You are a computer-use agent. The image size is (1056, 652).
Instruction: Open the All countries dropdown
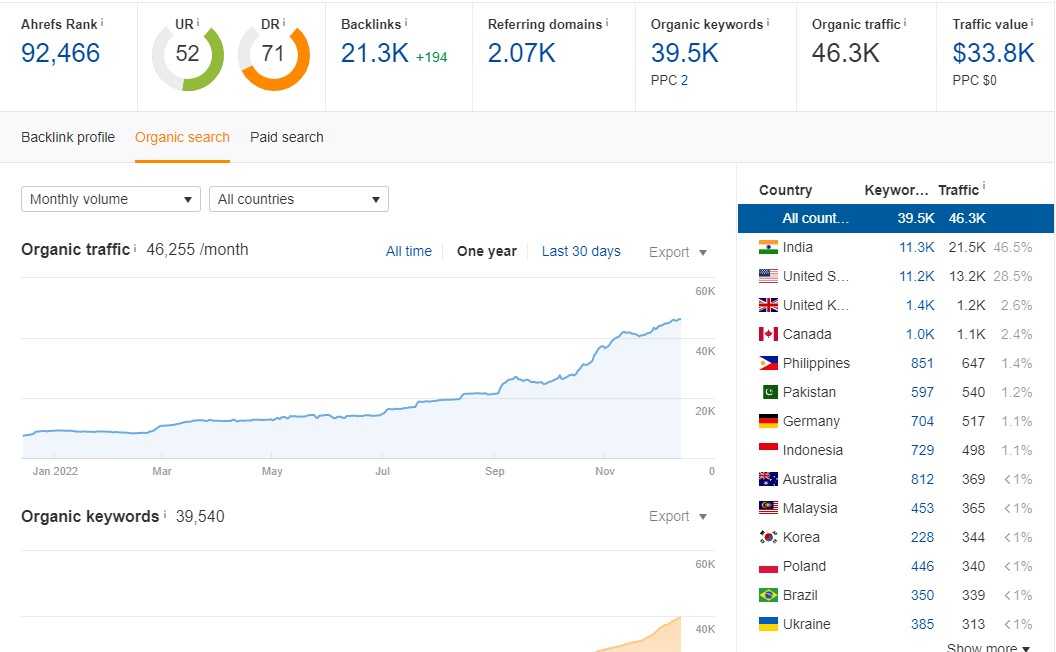299,199
